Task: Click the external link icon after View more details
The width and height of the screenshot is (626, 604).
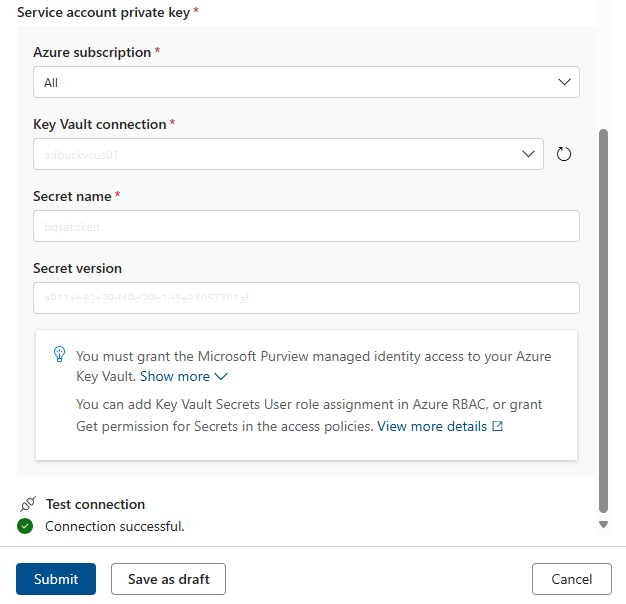Action: [498, 427]
